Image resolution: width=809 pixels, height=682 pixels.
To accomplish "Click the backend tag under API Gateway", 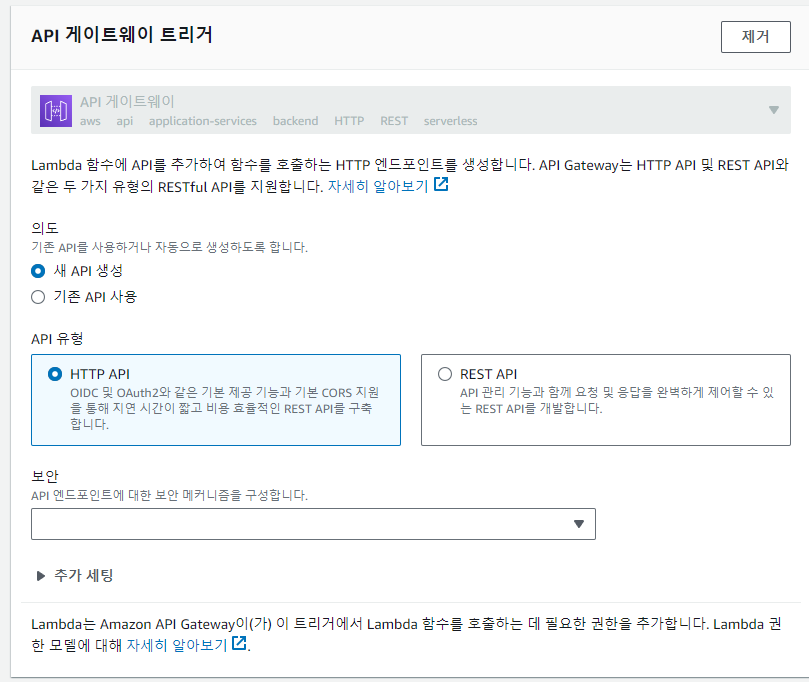I will 295,120.
